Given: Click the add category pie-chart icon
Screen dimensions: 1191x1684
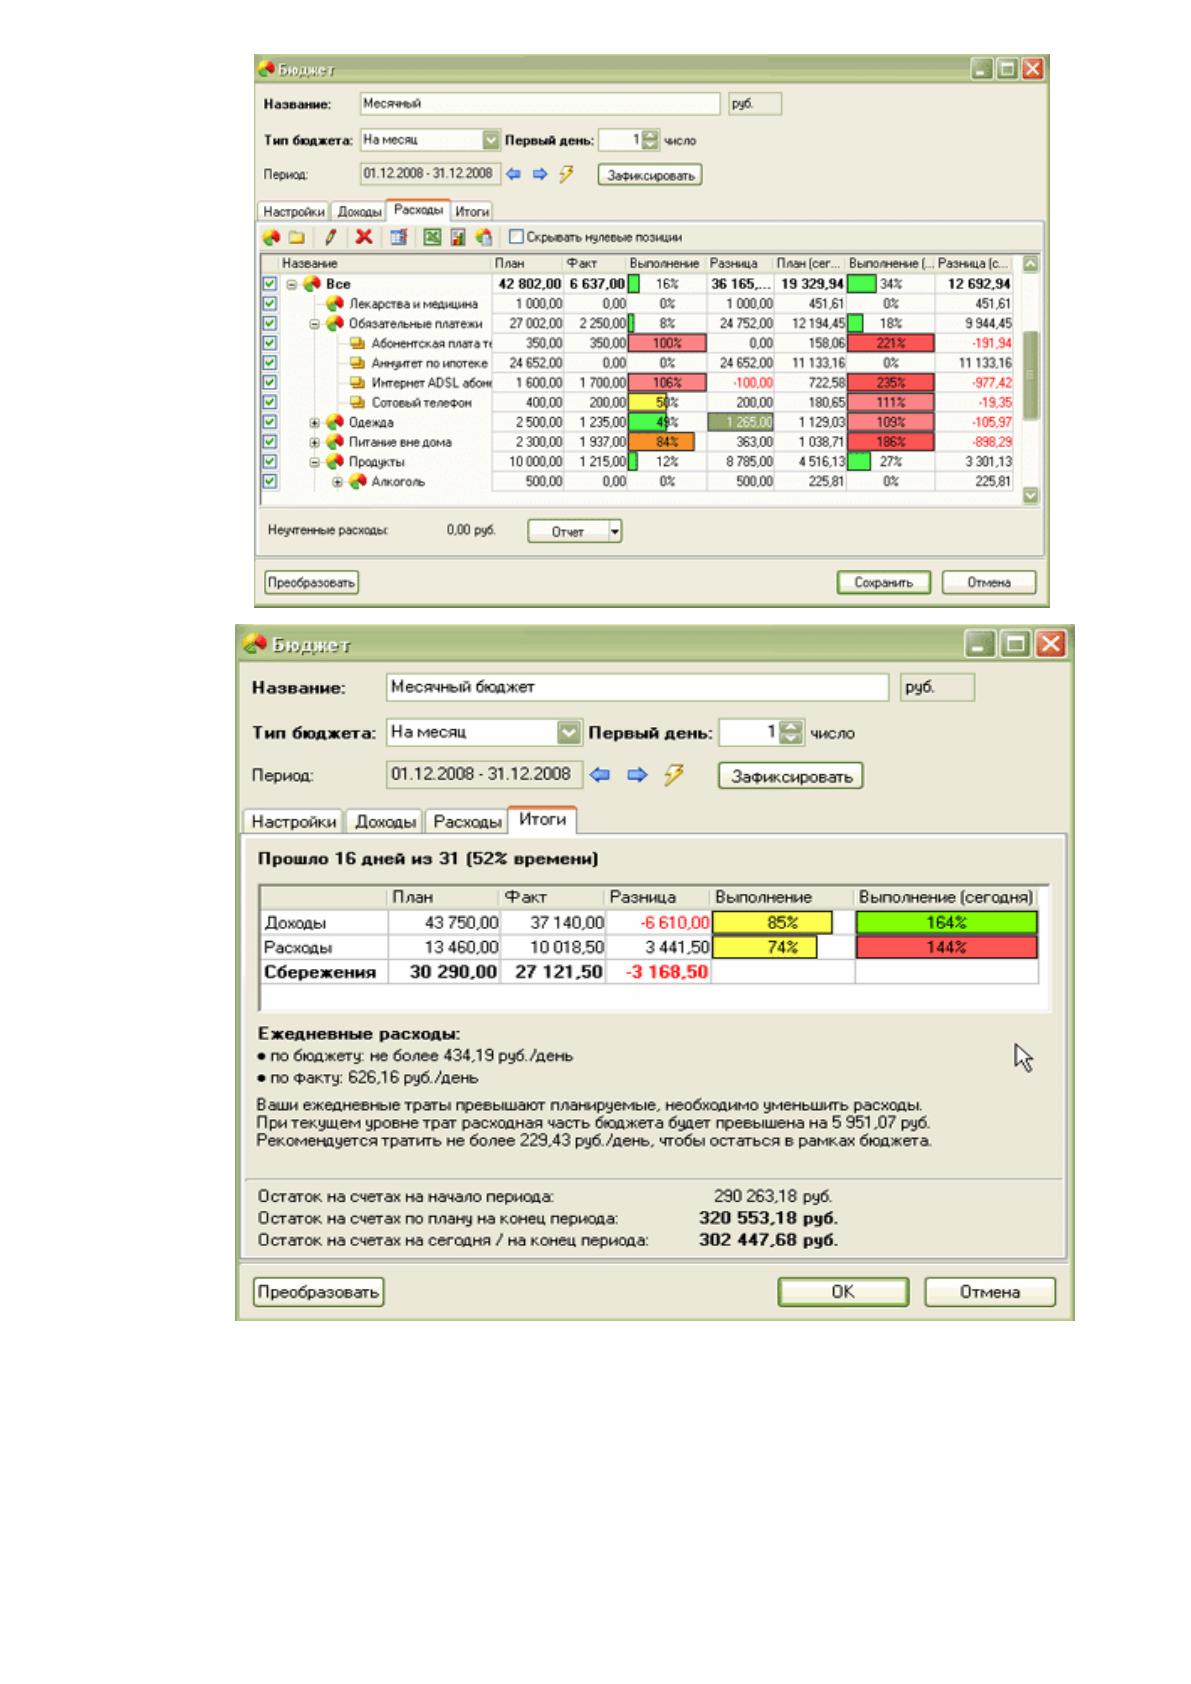Looking at the screenshot, I should (x=270, y=237).
